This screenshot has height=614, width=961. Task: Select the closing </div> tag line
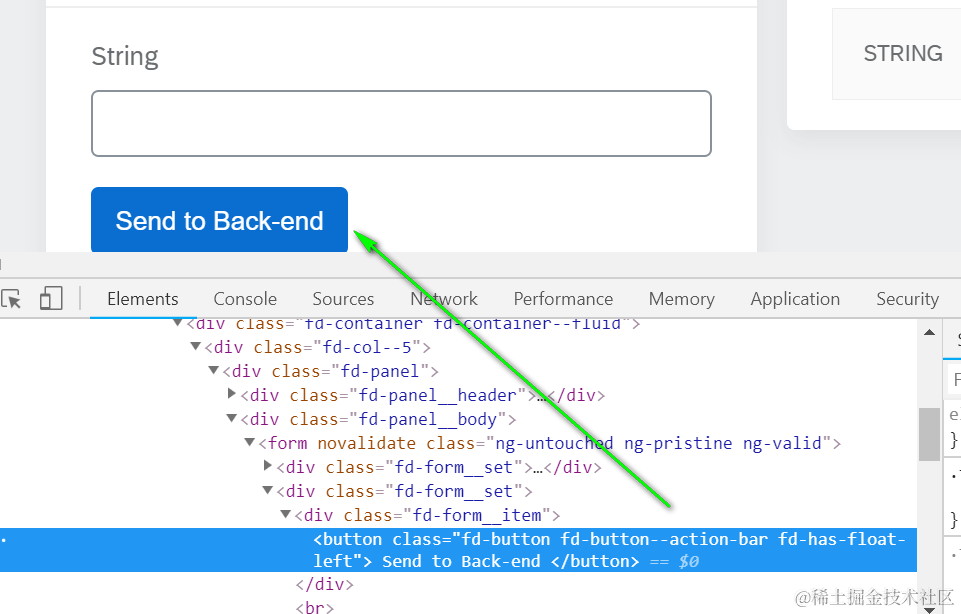pyautogui.click(x=324, y=584)
